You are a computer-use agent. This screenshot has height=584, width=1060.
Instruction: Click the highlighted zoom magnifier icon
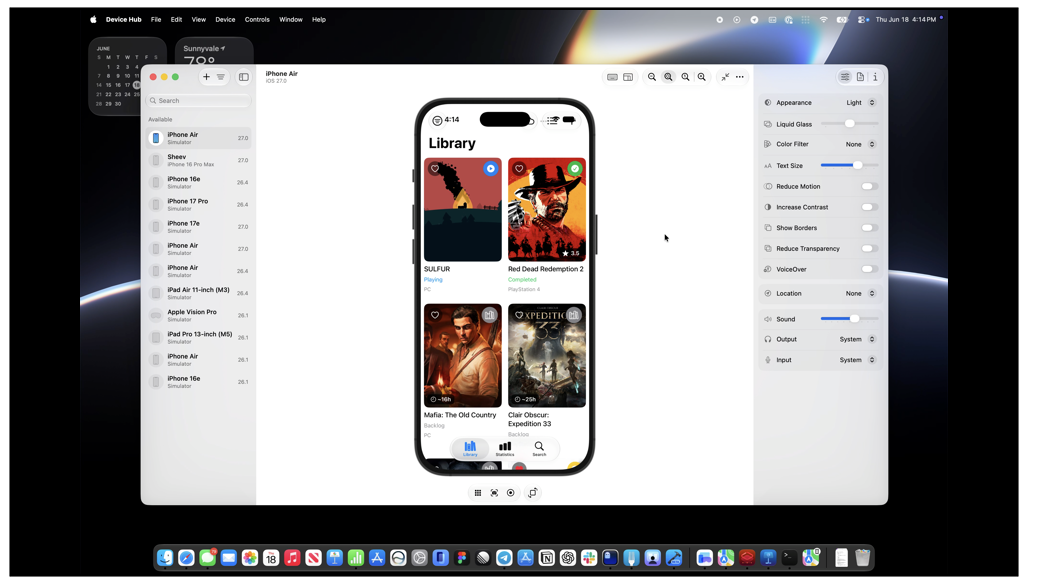coord(668,77)
